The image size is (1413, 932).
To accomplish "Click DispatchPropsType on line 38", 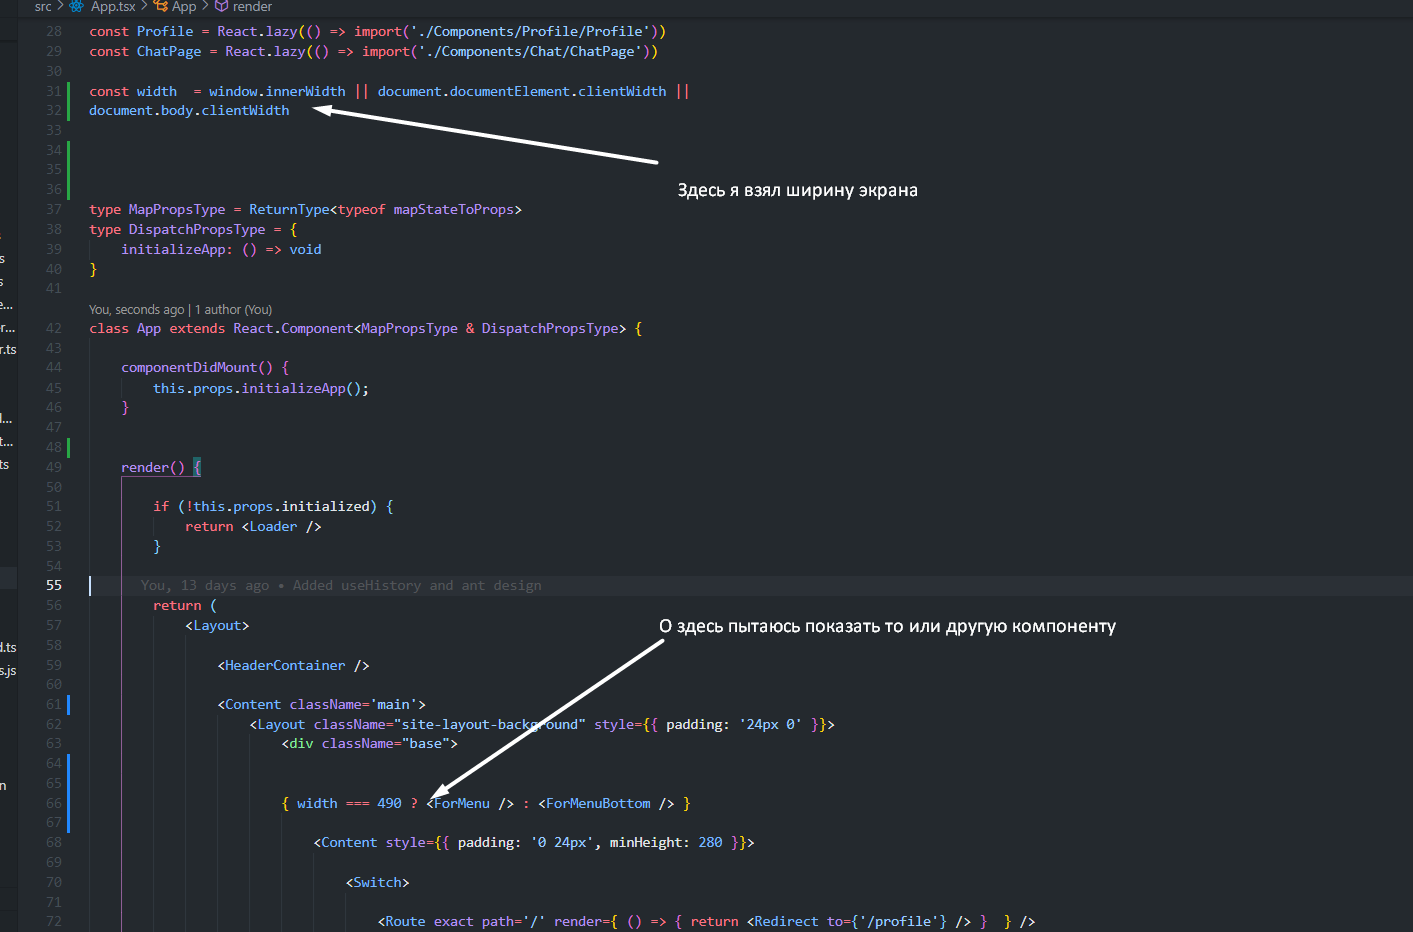I will pyautogui.click(x=197, y=230).
